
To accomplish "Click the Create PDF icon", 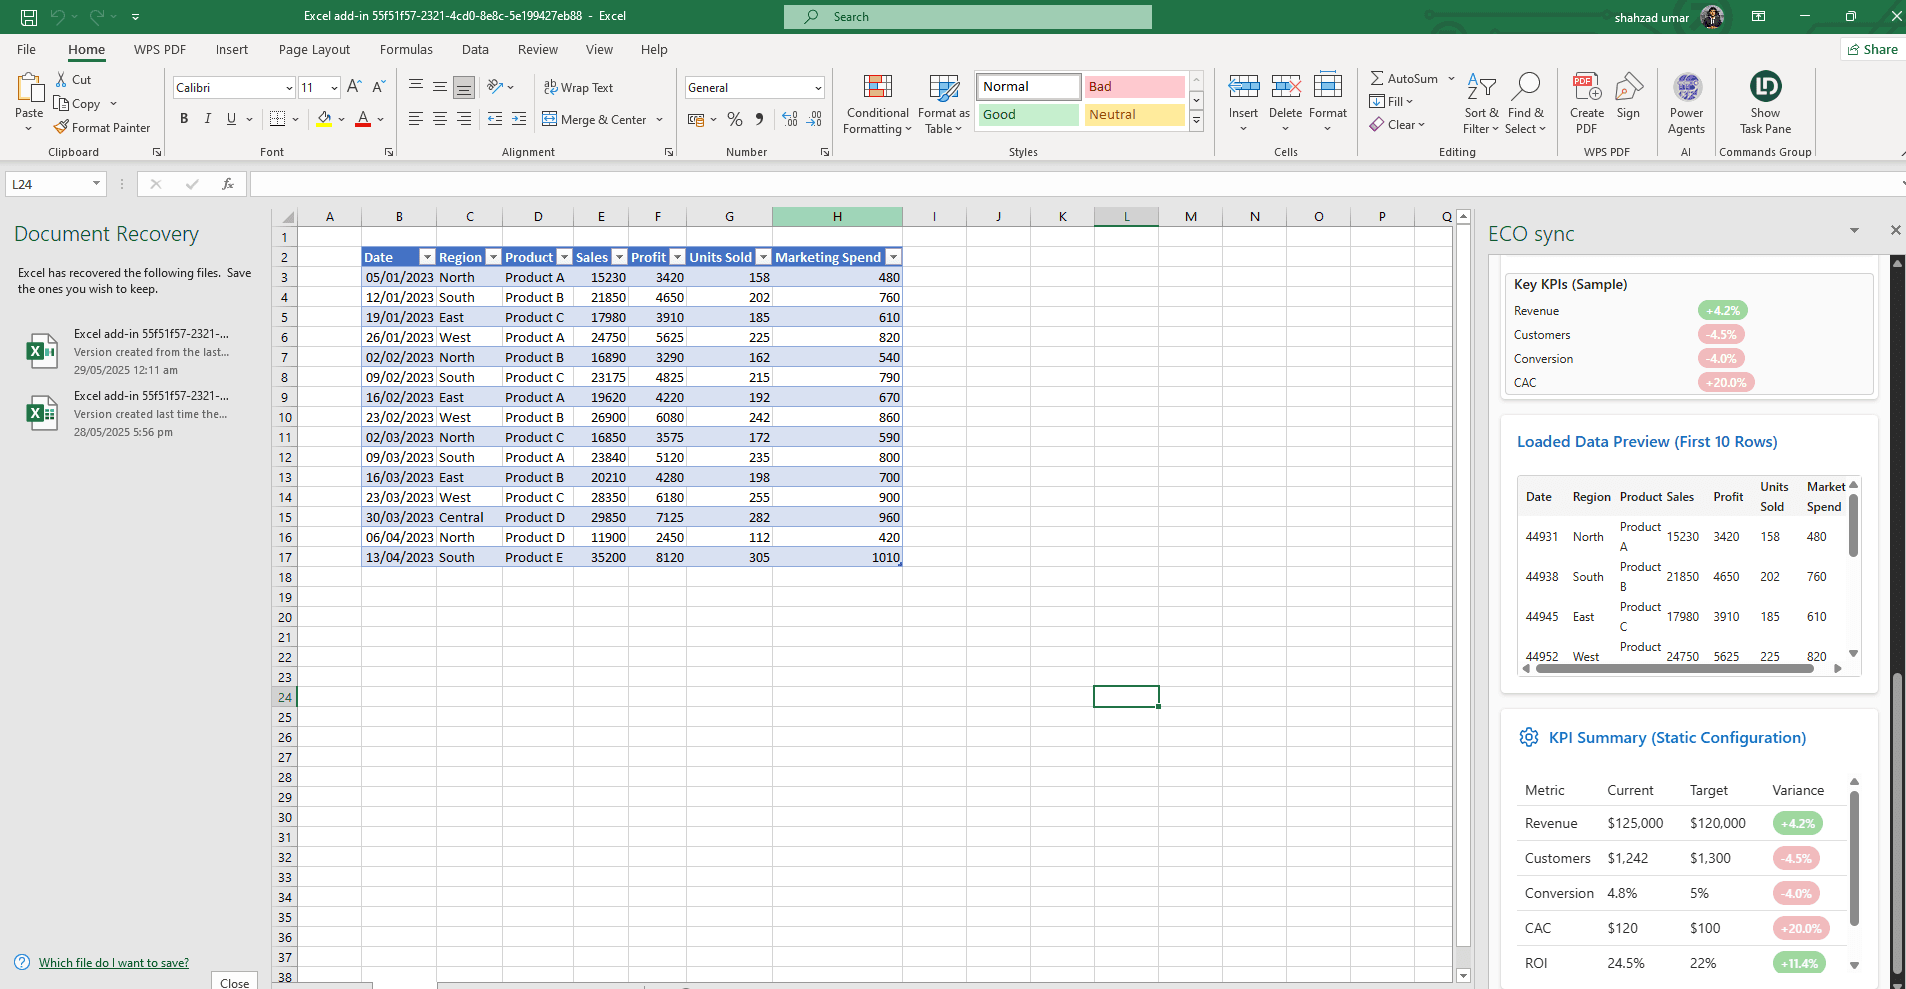I will (x=1587, y=87).
